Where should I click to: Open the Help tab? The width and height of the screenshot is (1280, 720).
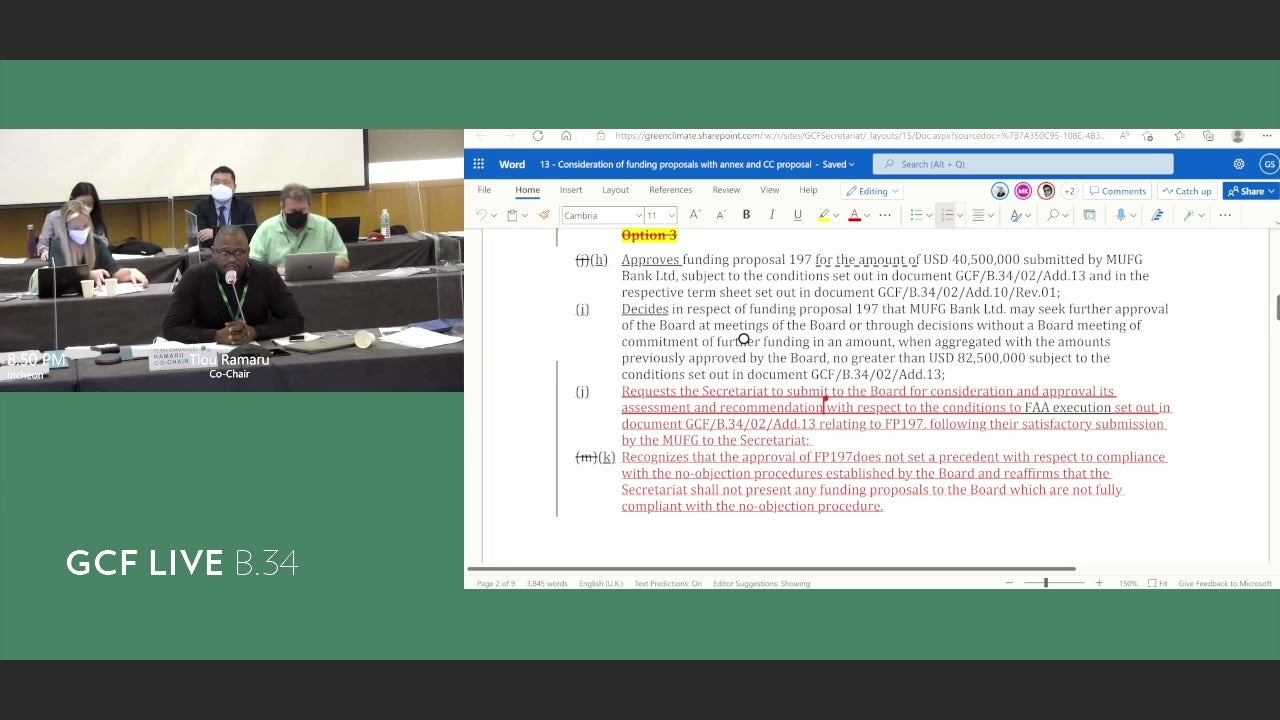click(808, 190)
